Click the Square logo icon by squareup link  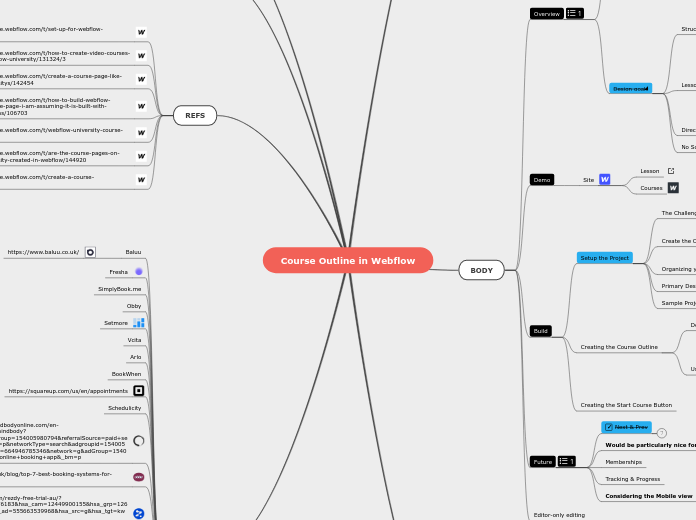(138, 390)
